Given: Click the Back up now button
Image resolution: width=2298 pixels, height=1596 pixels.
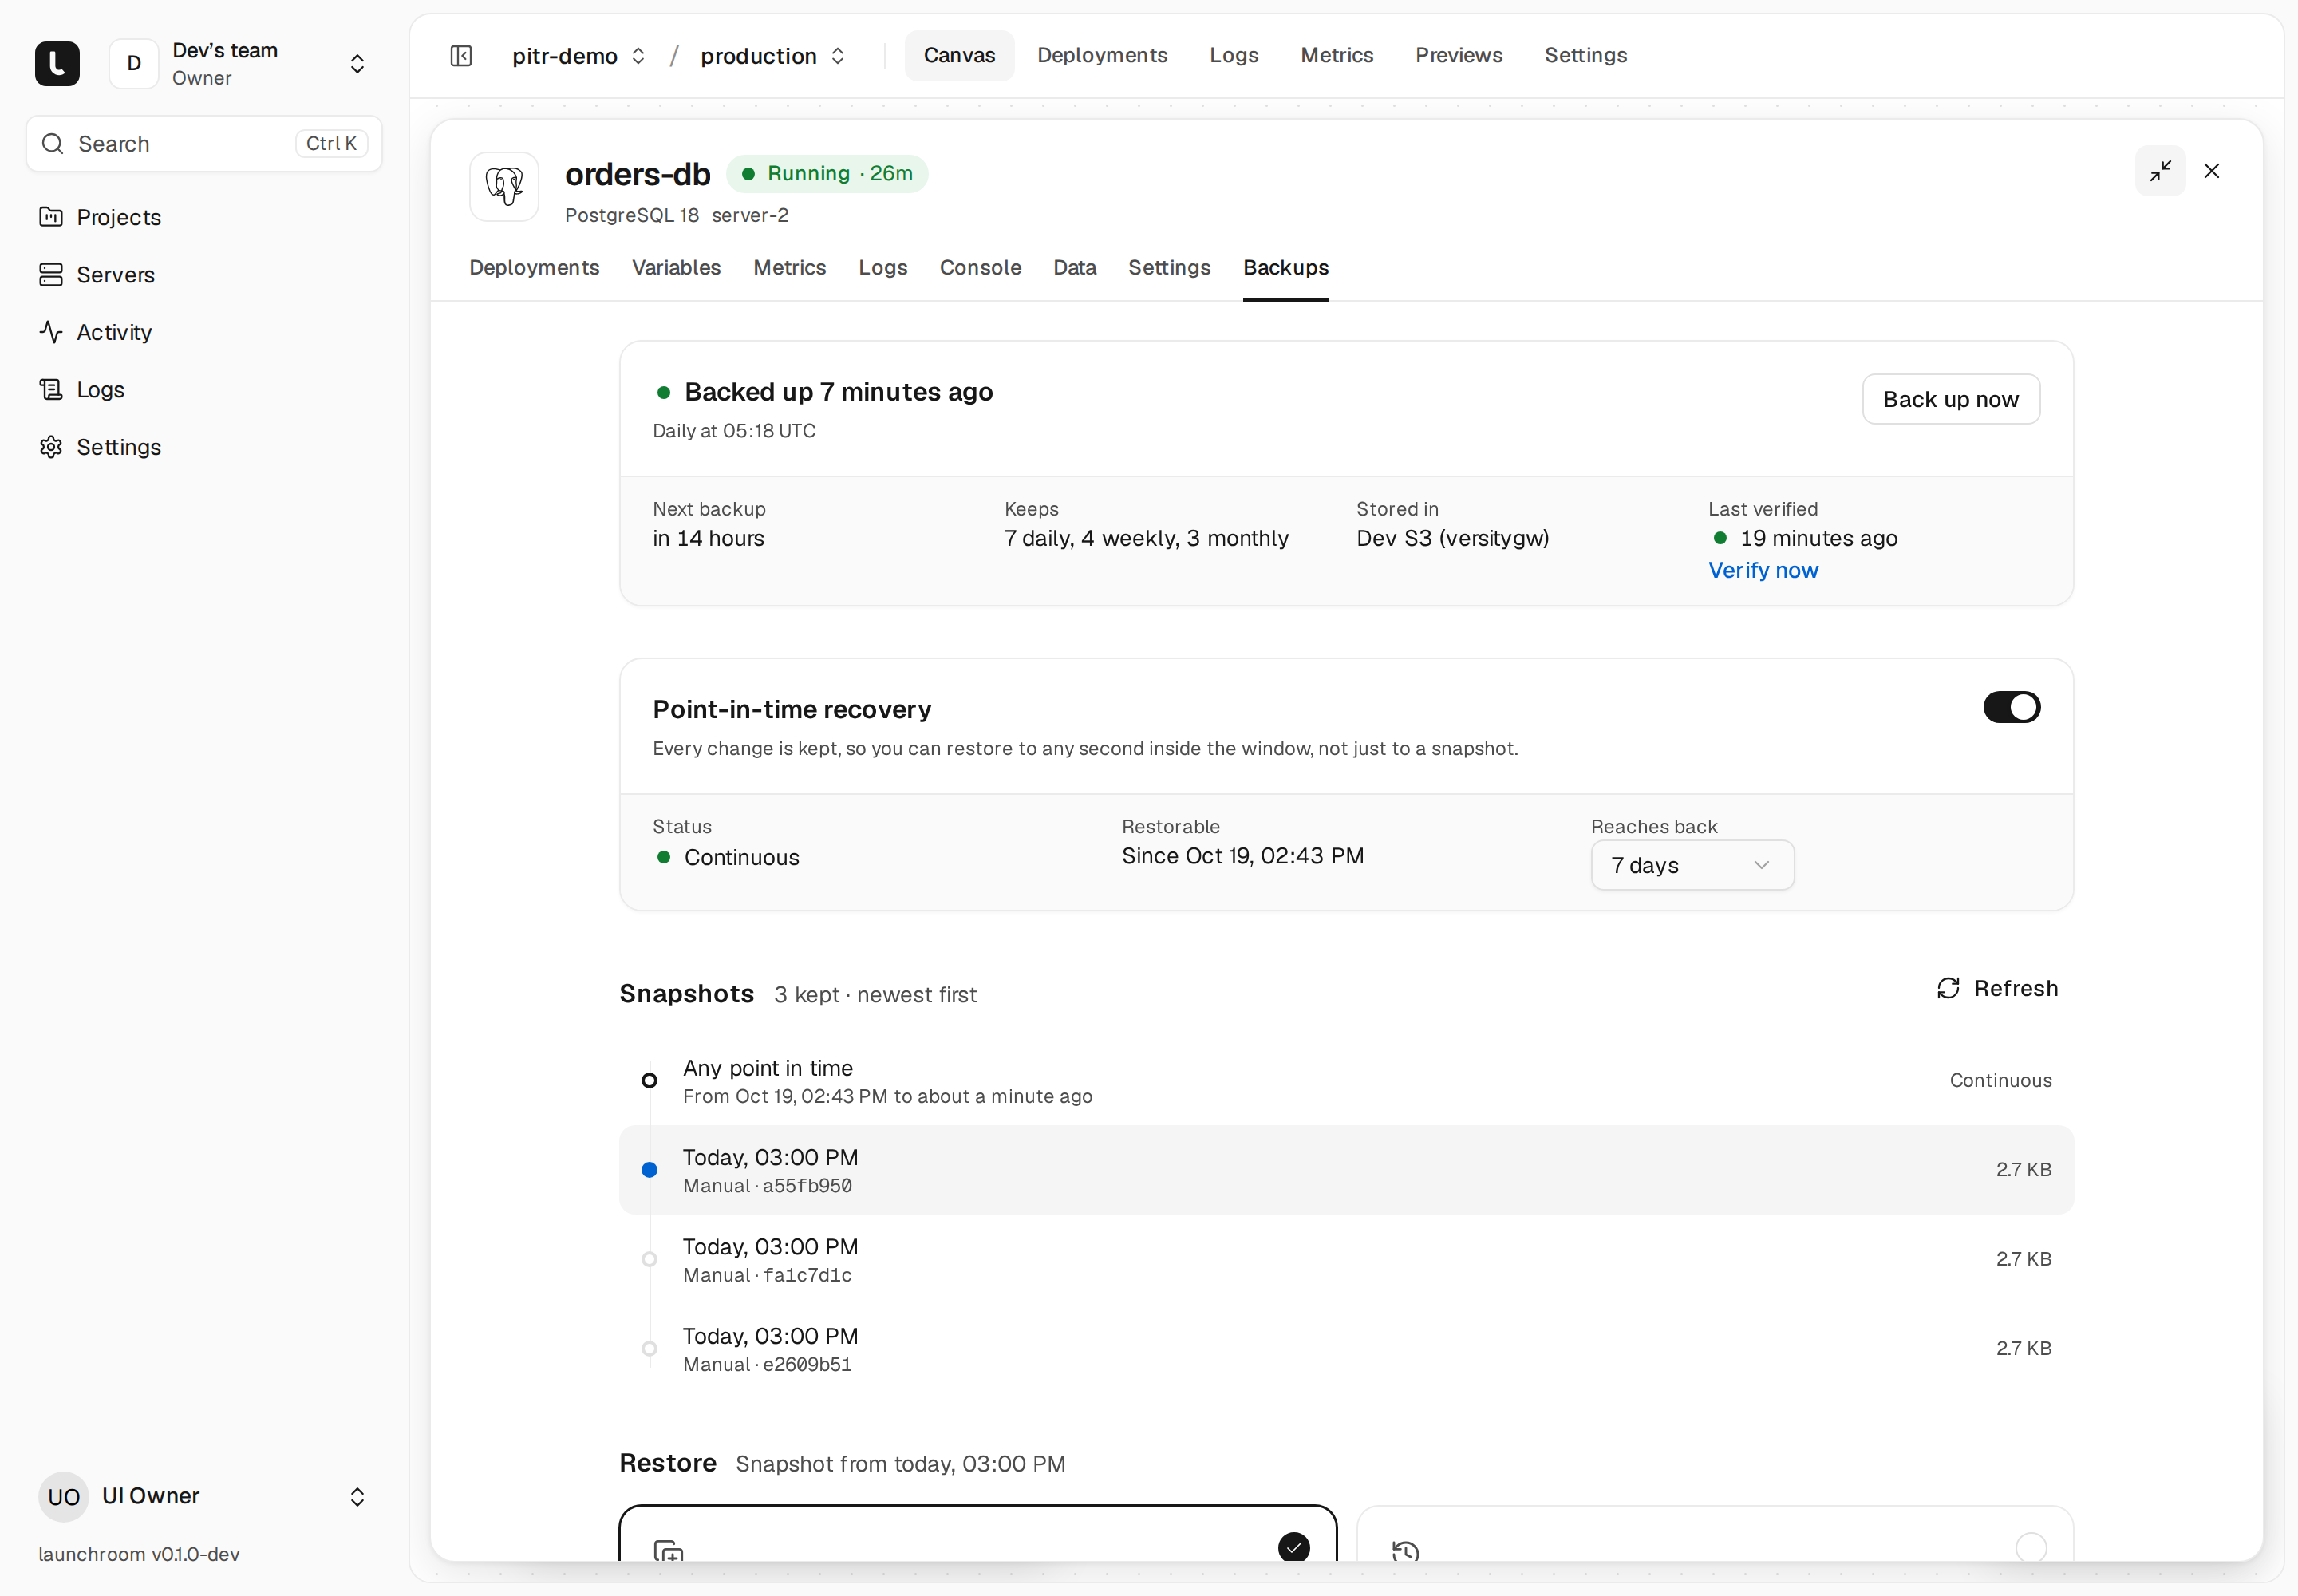Looking at the screenshot, I should (x=1951, y=399).
